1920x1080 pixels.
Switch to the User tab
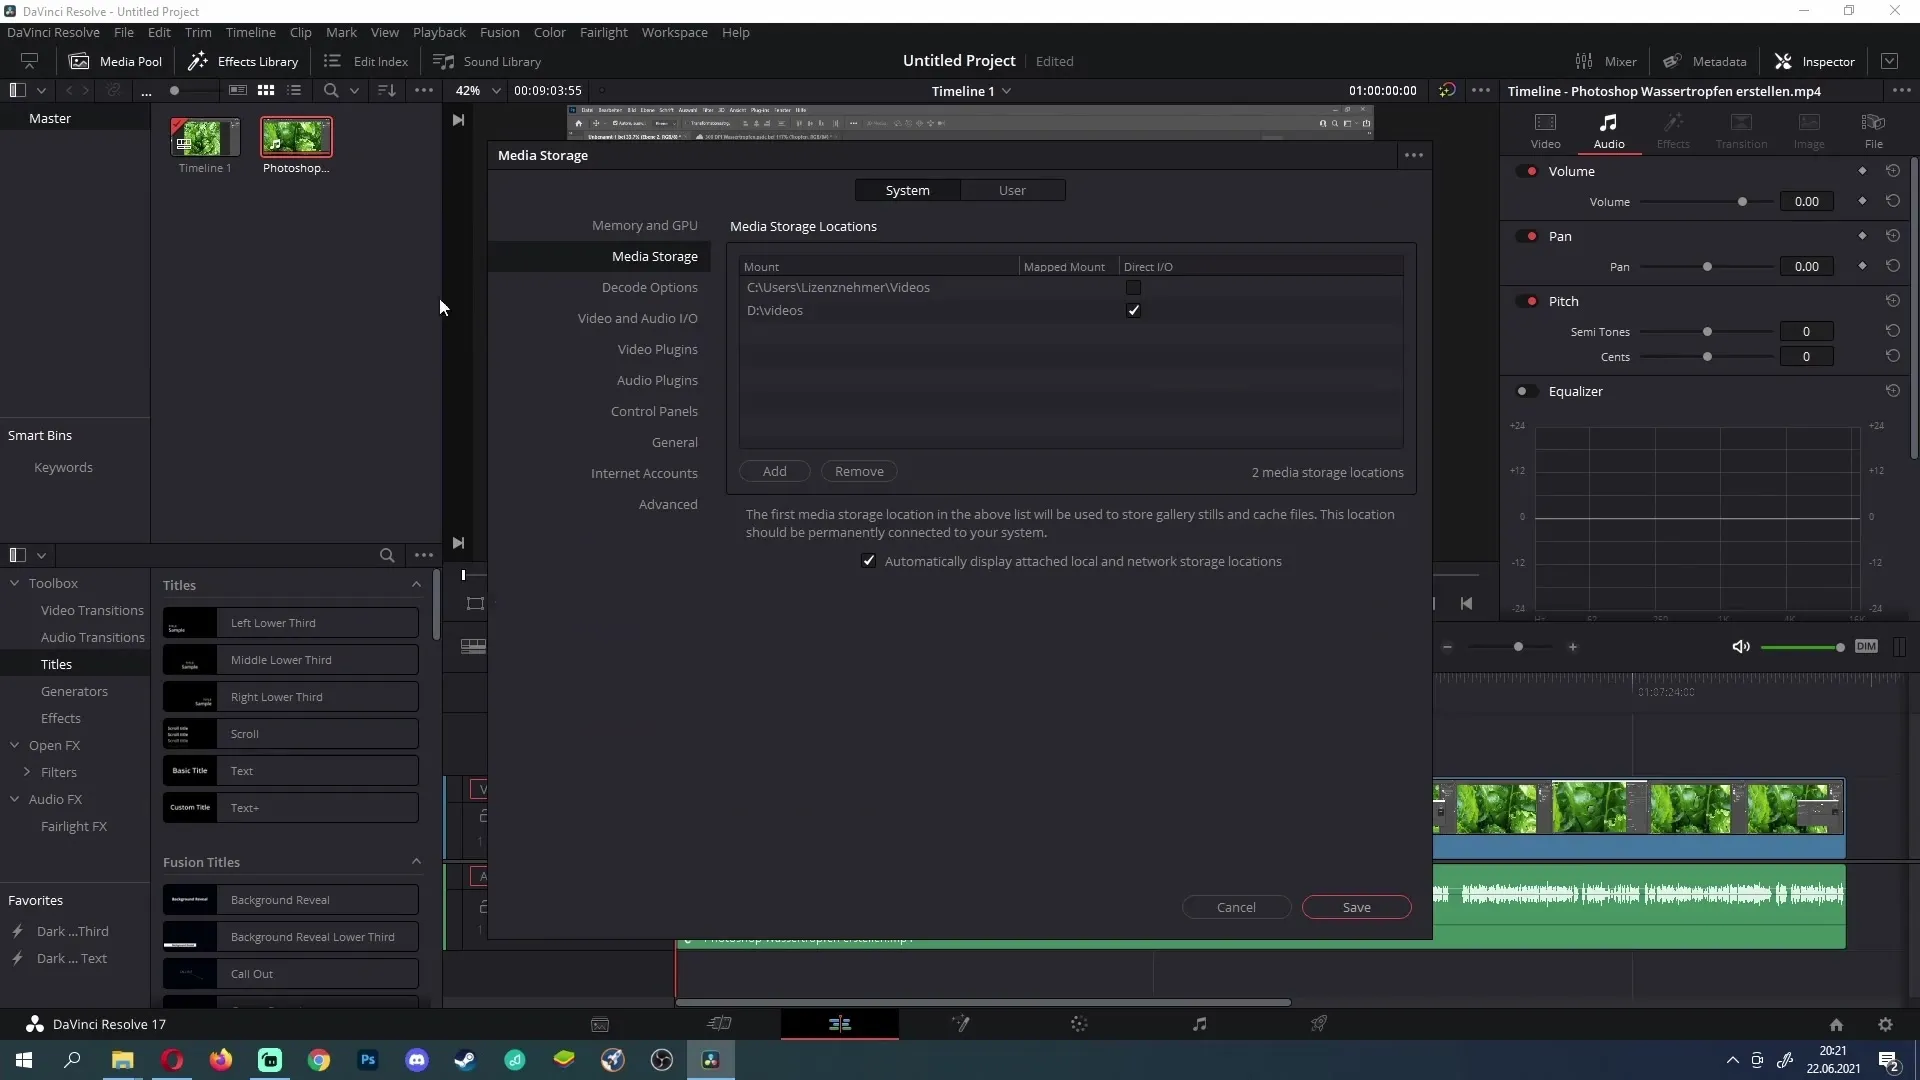1011,190
